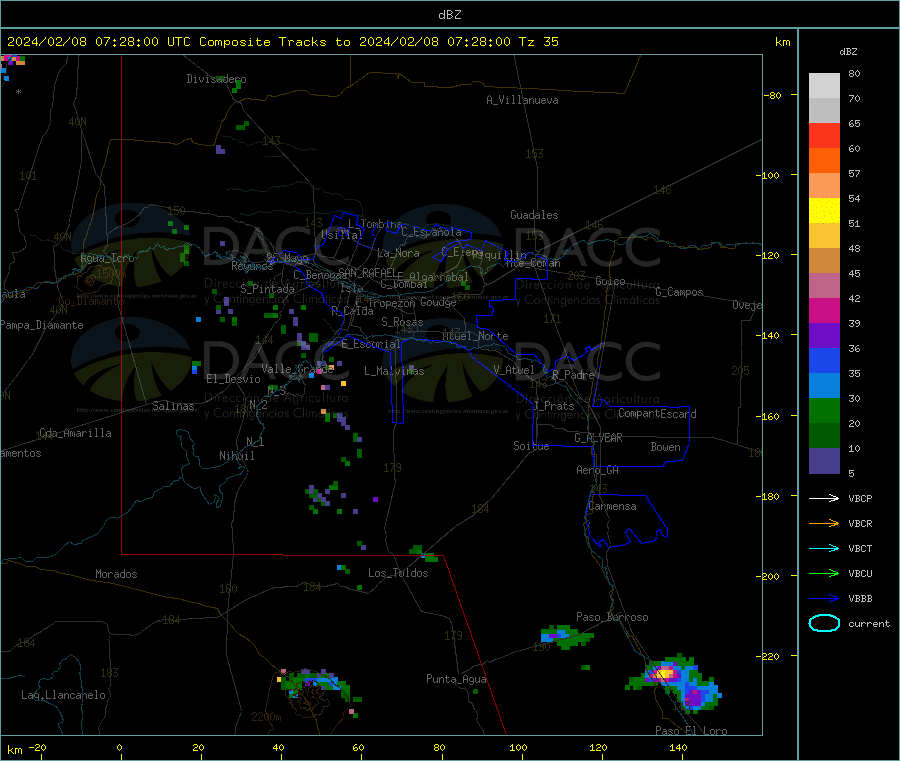Screen dimensions: 900x761
Task: Click the 'J_Prats' map label
Action: pyautogui.click(x=554, y=406)
